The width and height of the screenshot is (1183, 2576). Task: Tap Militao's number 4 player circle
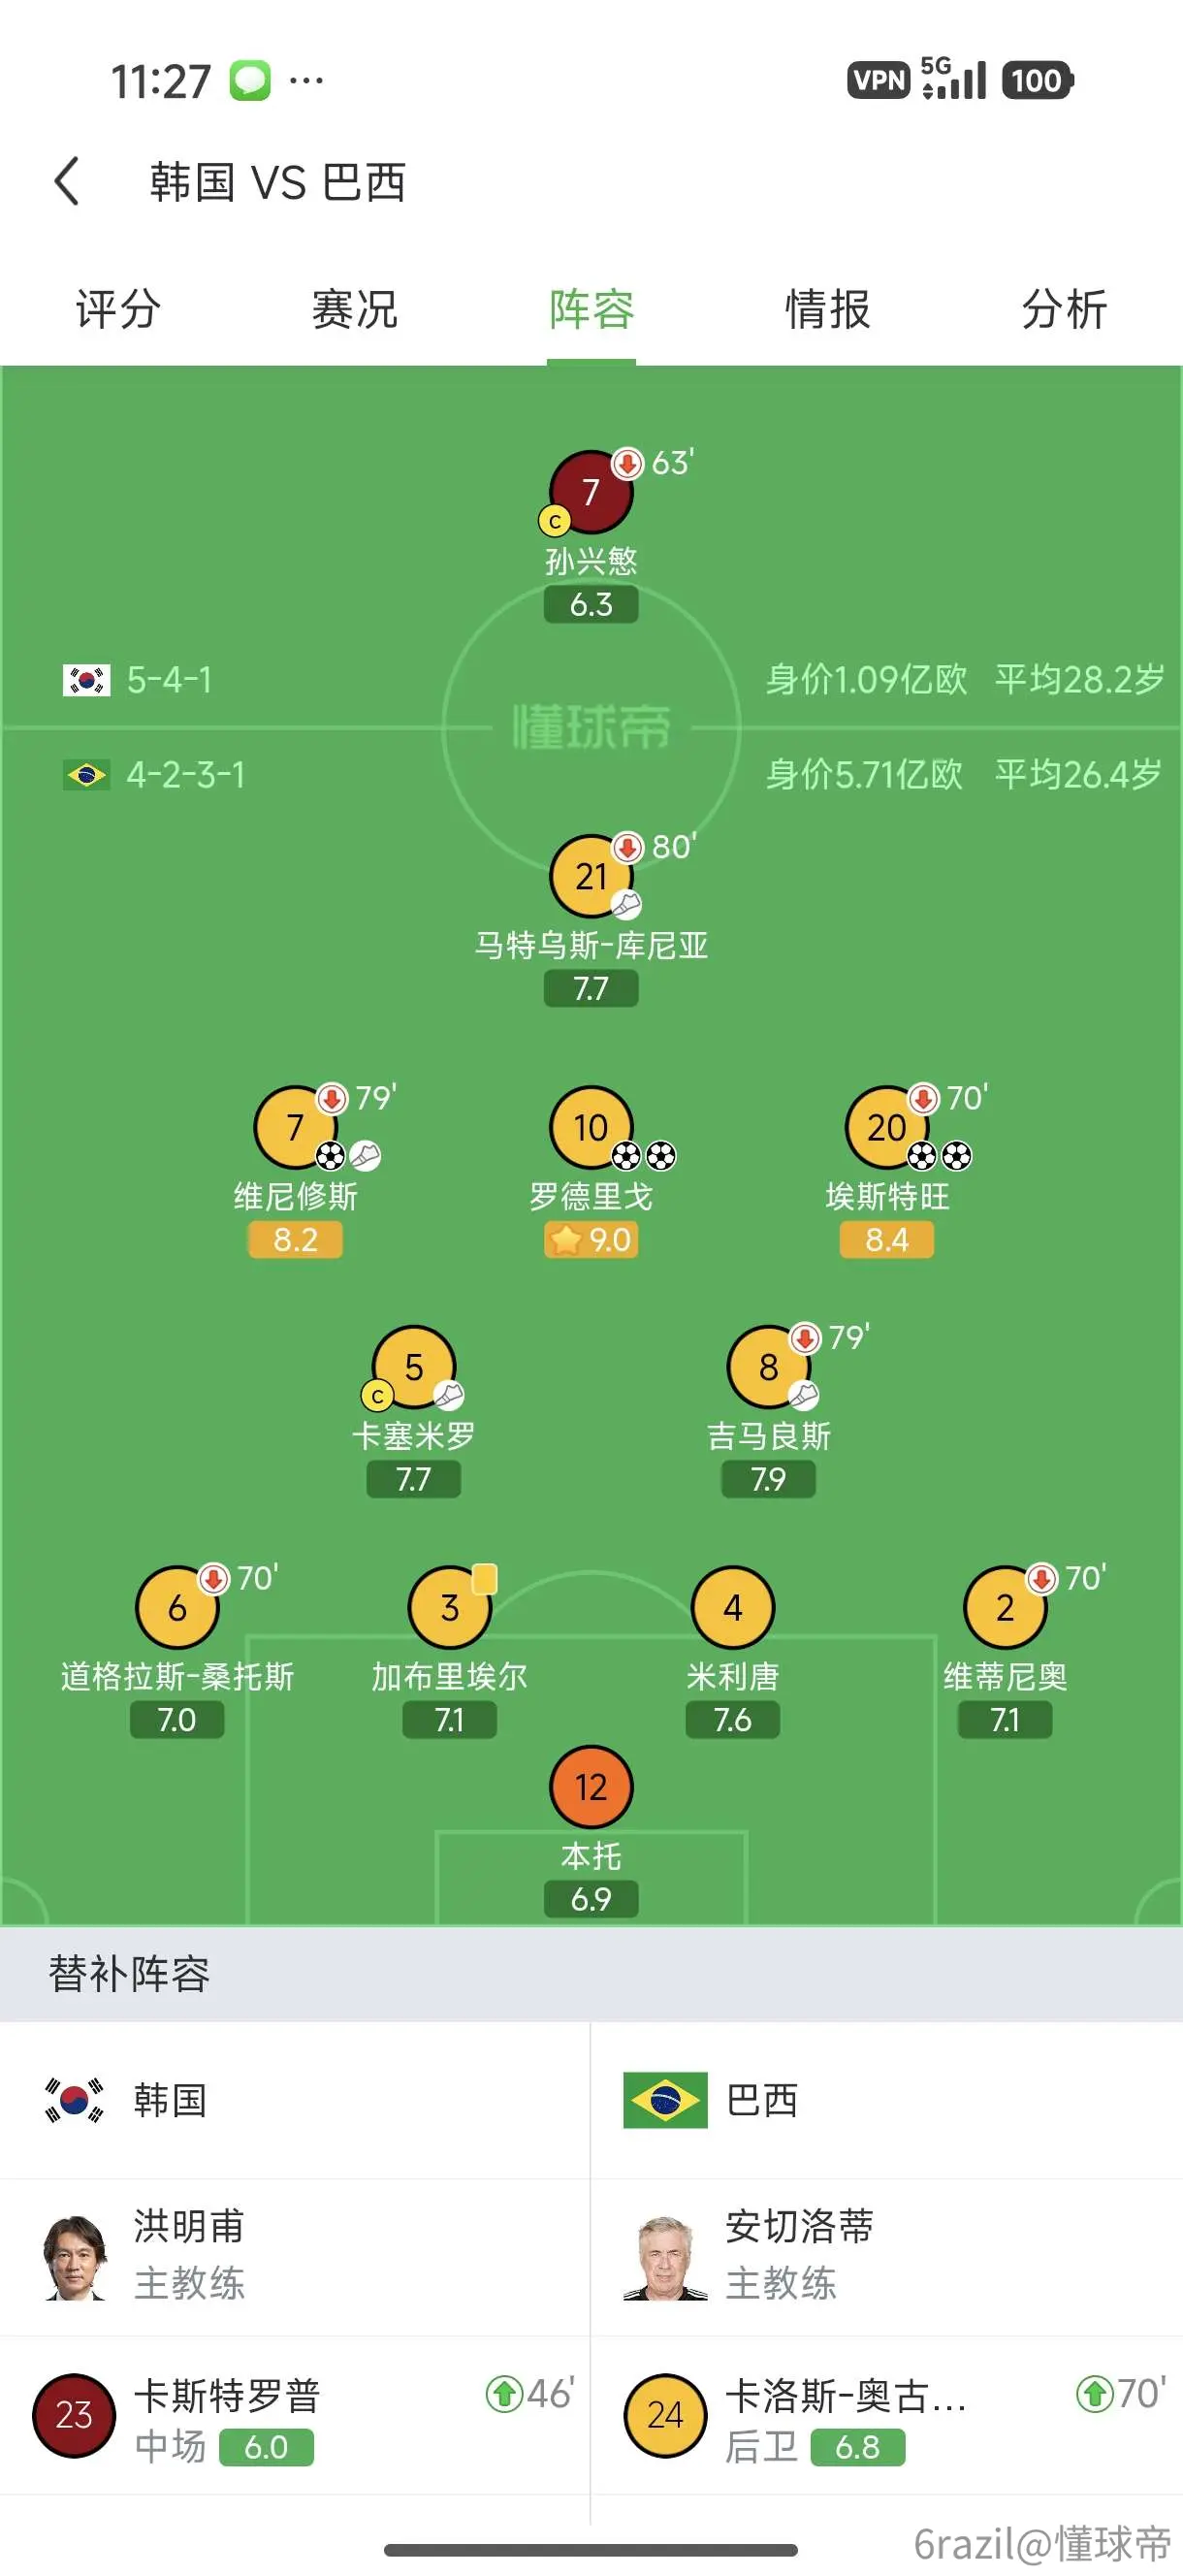[x=733, y=1607]
